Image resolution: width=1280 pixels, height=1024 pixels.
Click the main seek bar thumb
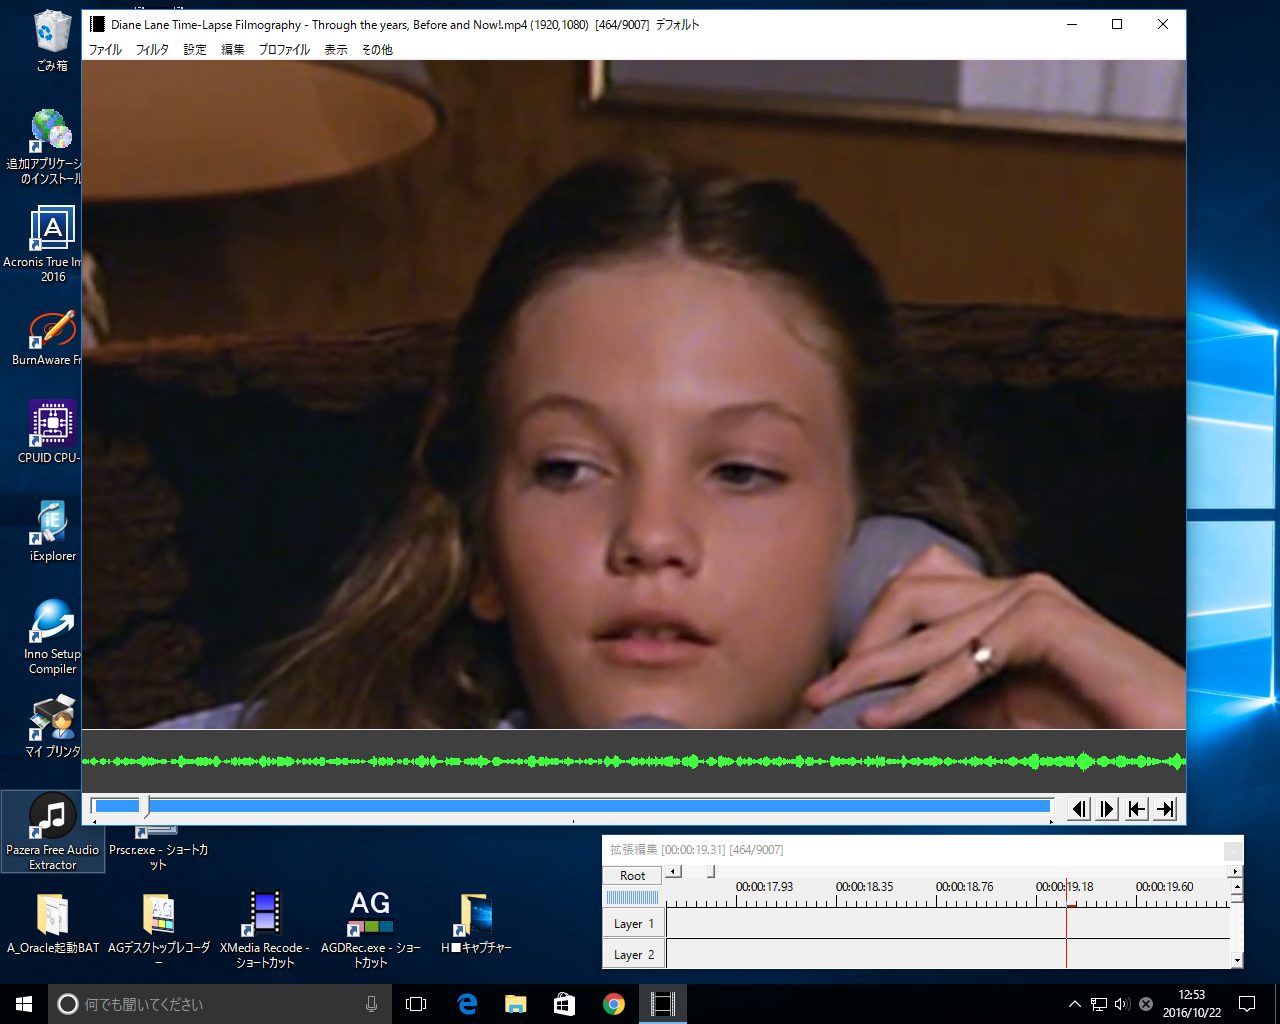144,807
